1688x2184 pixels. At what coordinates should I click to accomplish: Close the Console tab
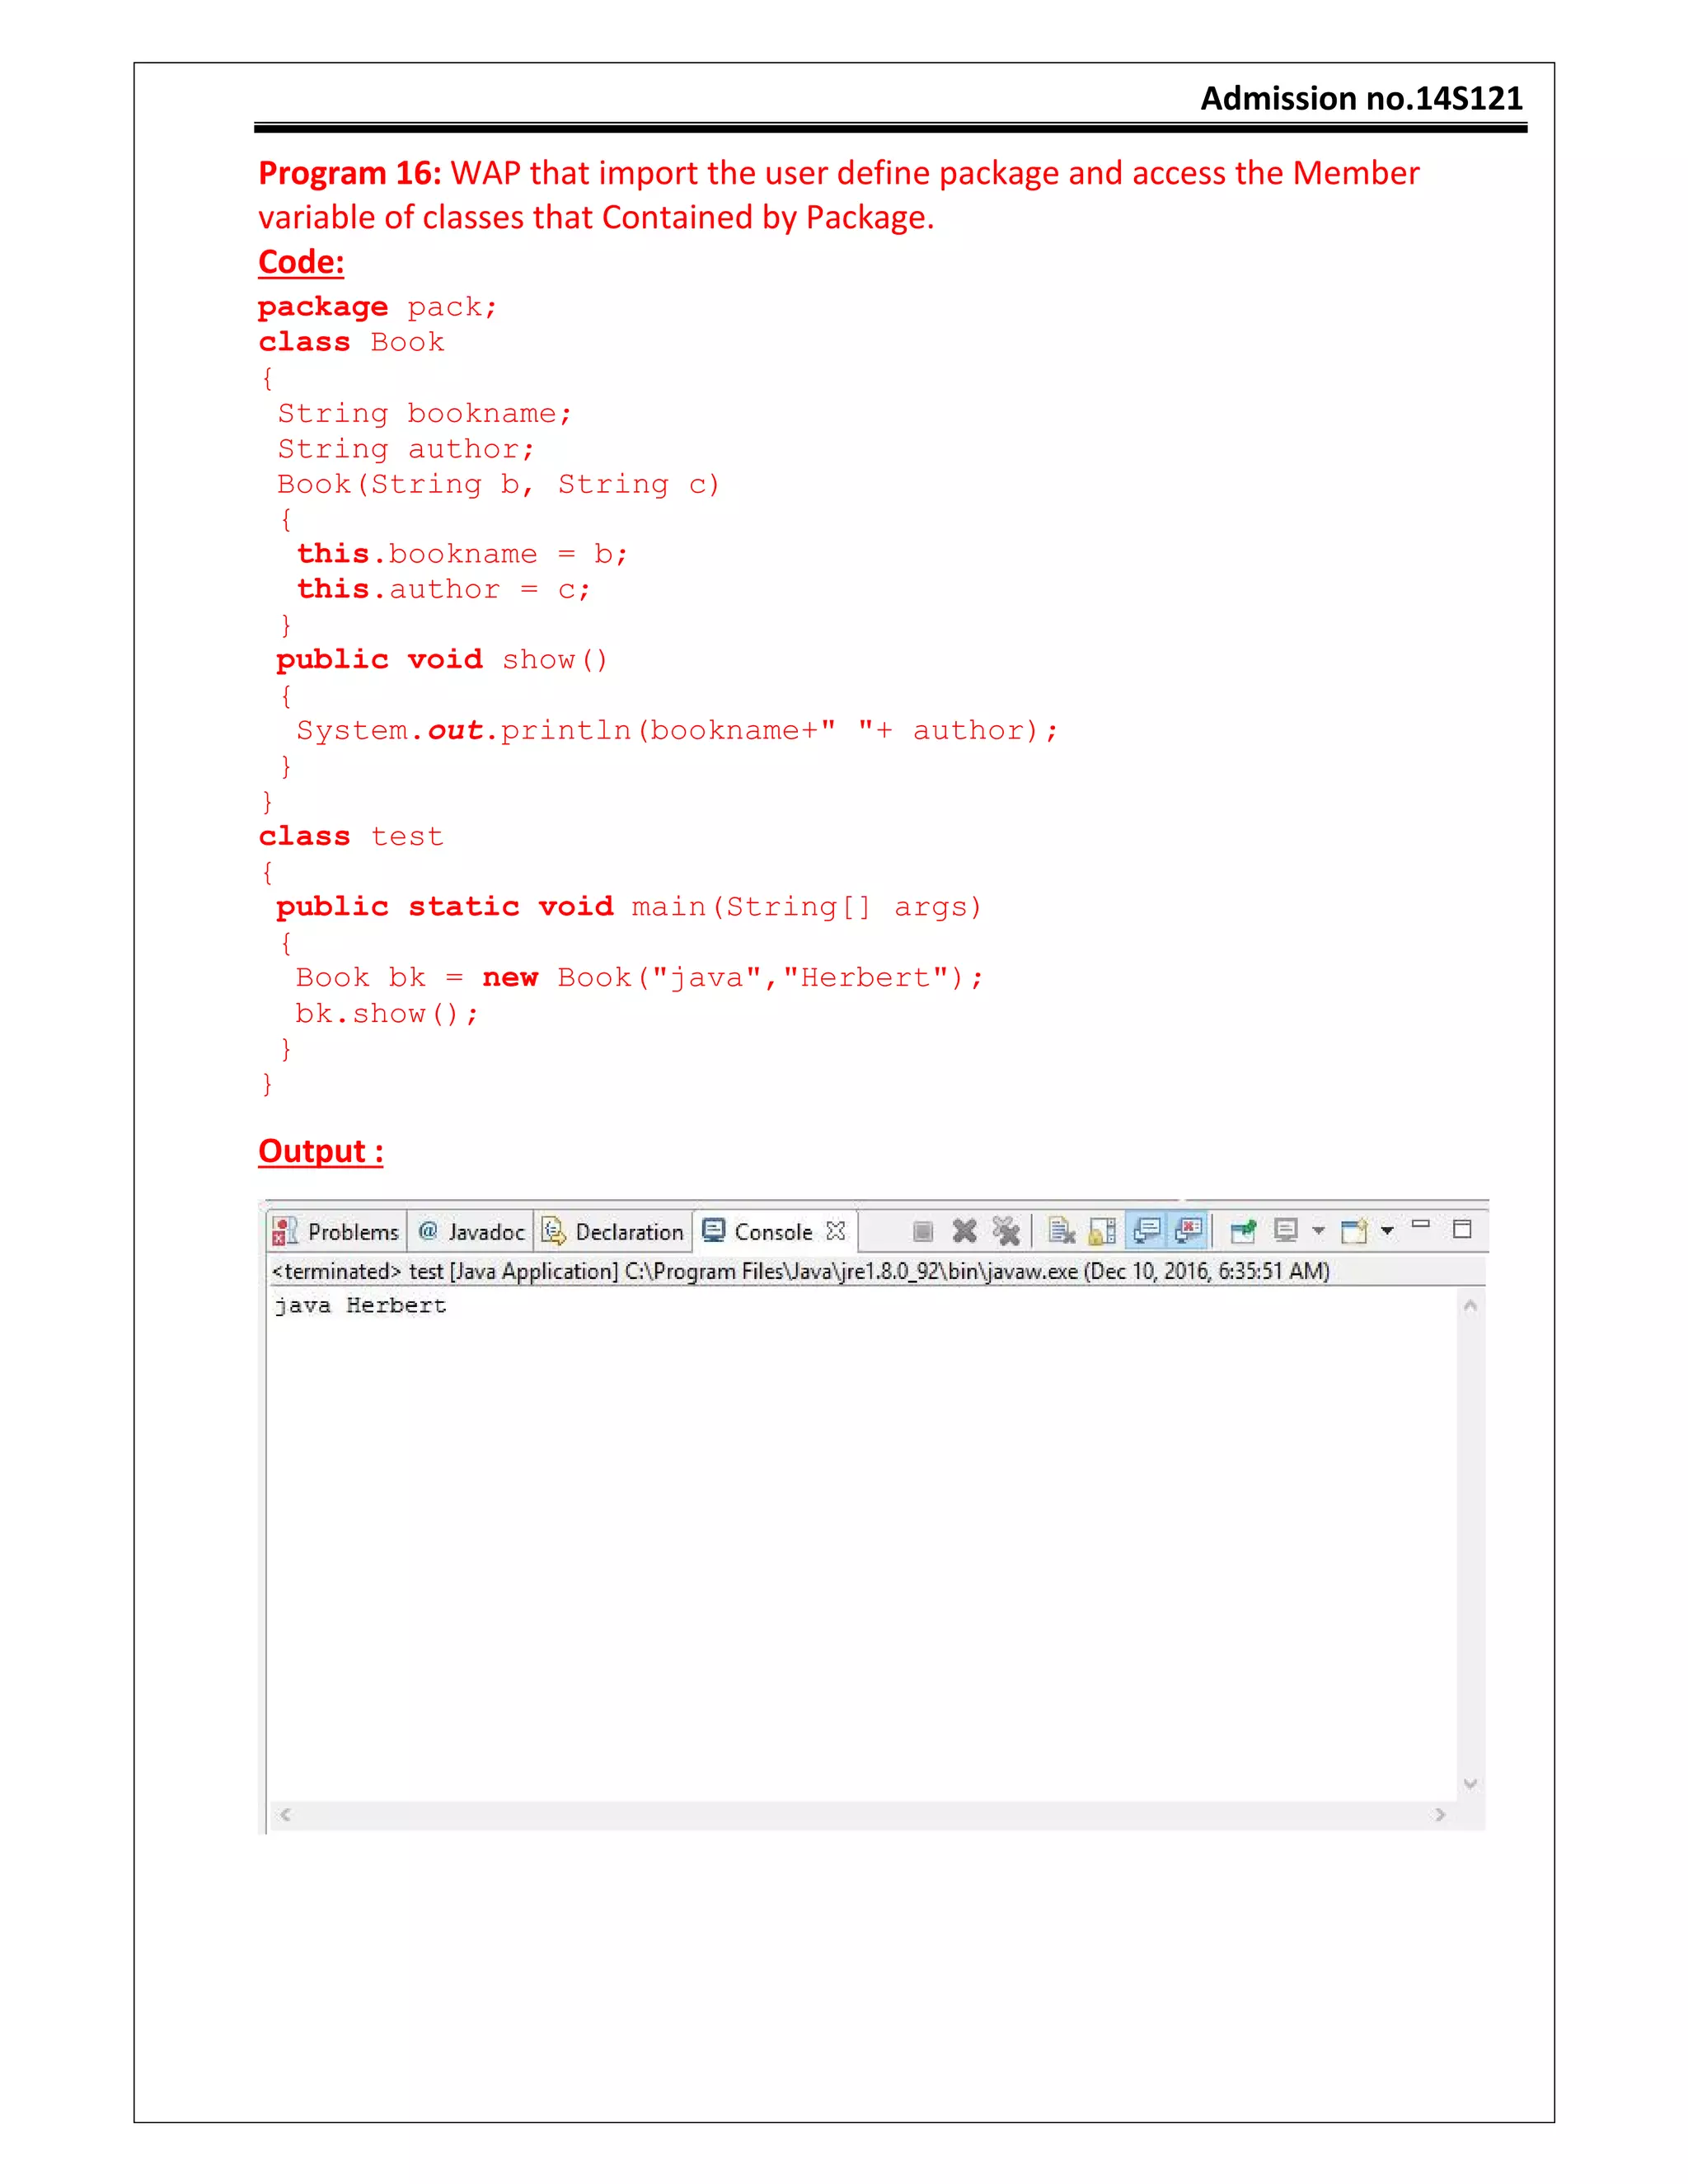click(836, 1231)
